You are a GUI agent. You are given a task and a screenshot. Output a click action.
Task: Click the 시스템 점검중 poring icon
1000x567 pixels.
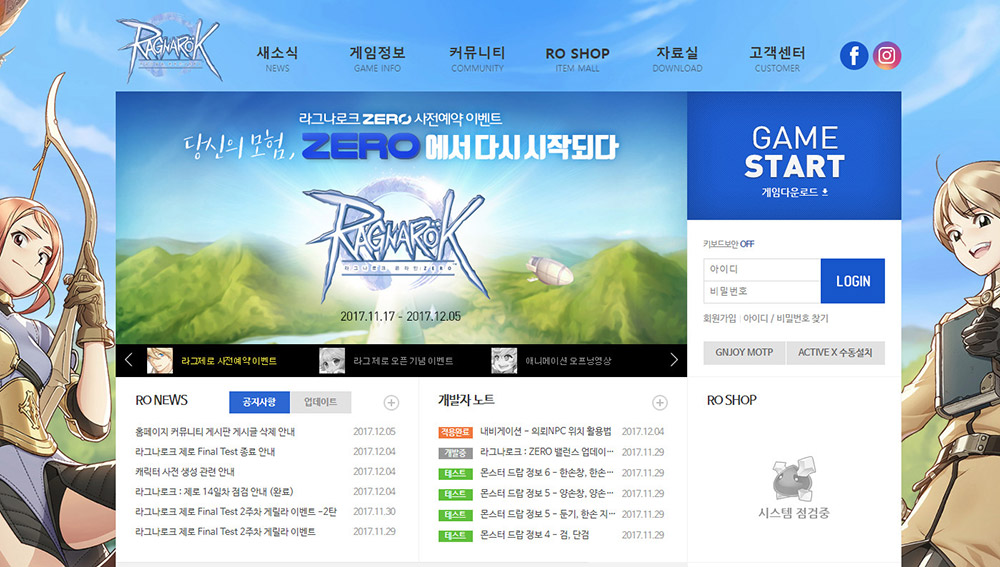(x=793, y=479)
